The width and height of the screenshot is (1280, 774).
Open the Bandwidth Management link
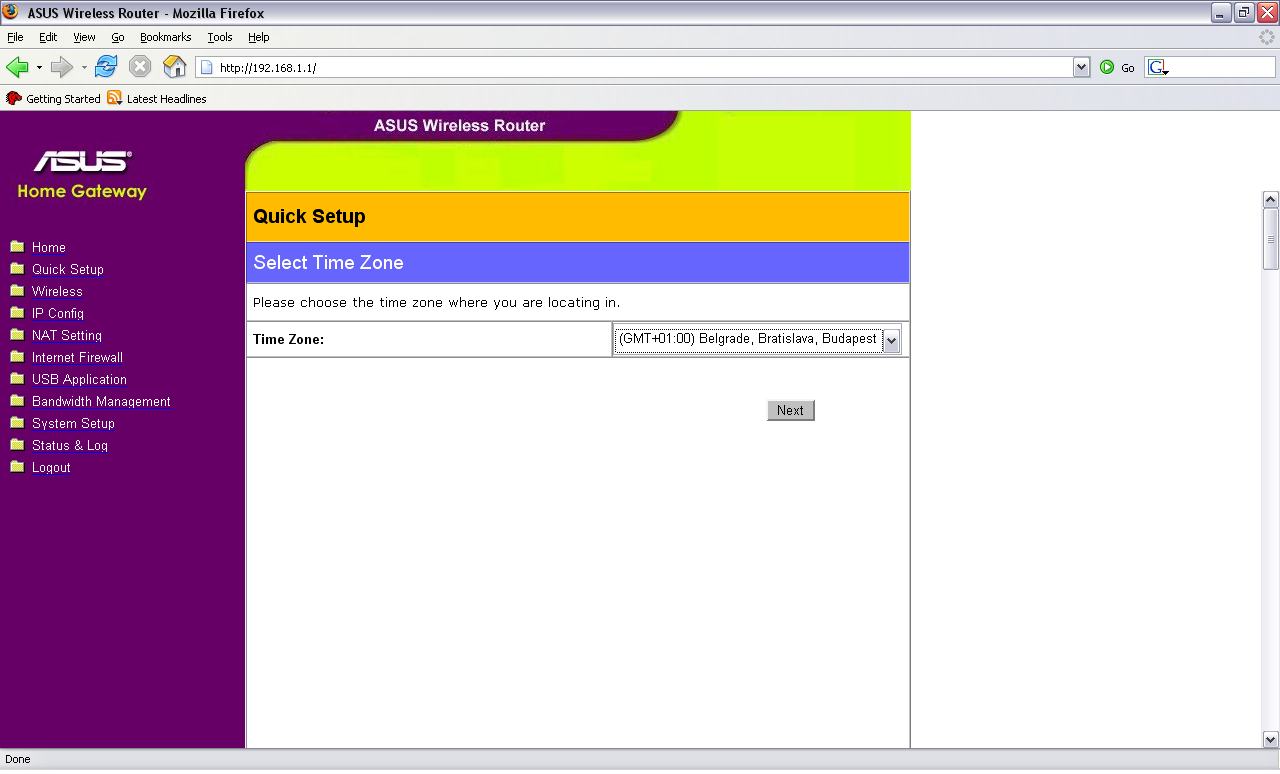pos(101,402)
